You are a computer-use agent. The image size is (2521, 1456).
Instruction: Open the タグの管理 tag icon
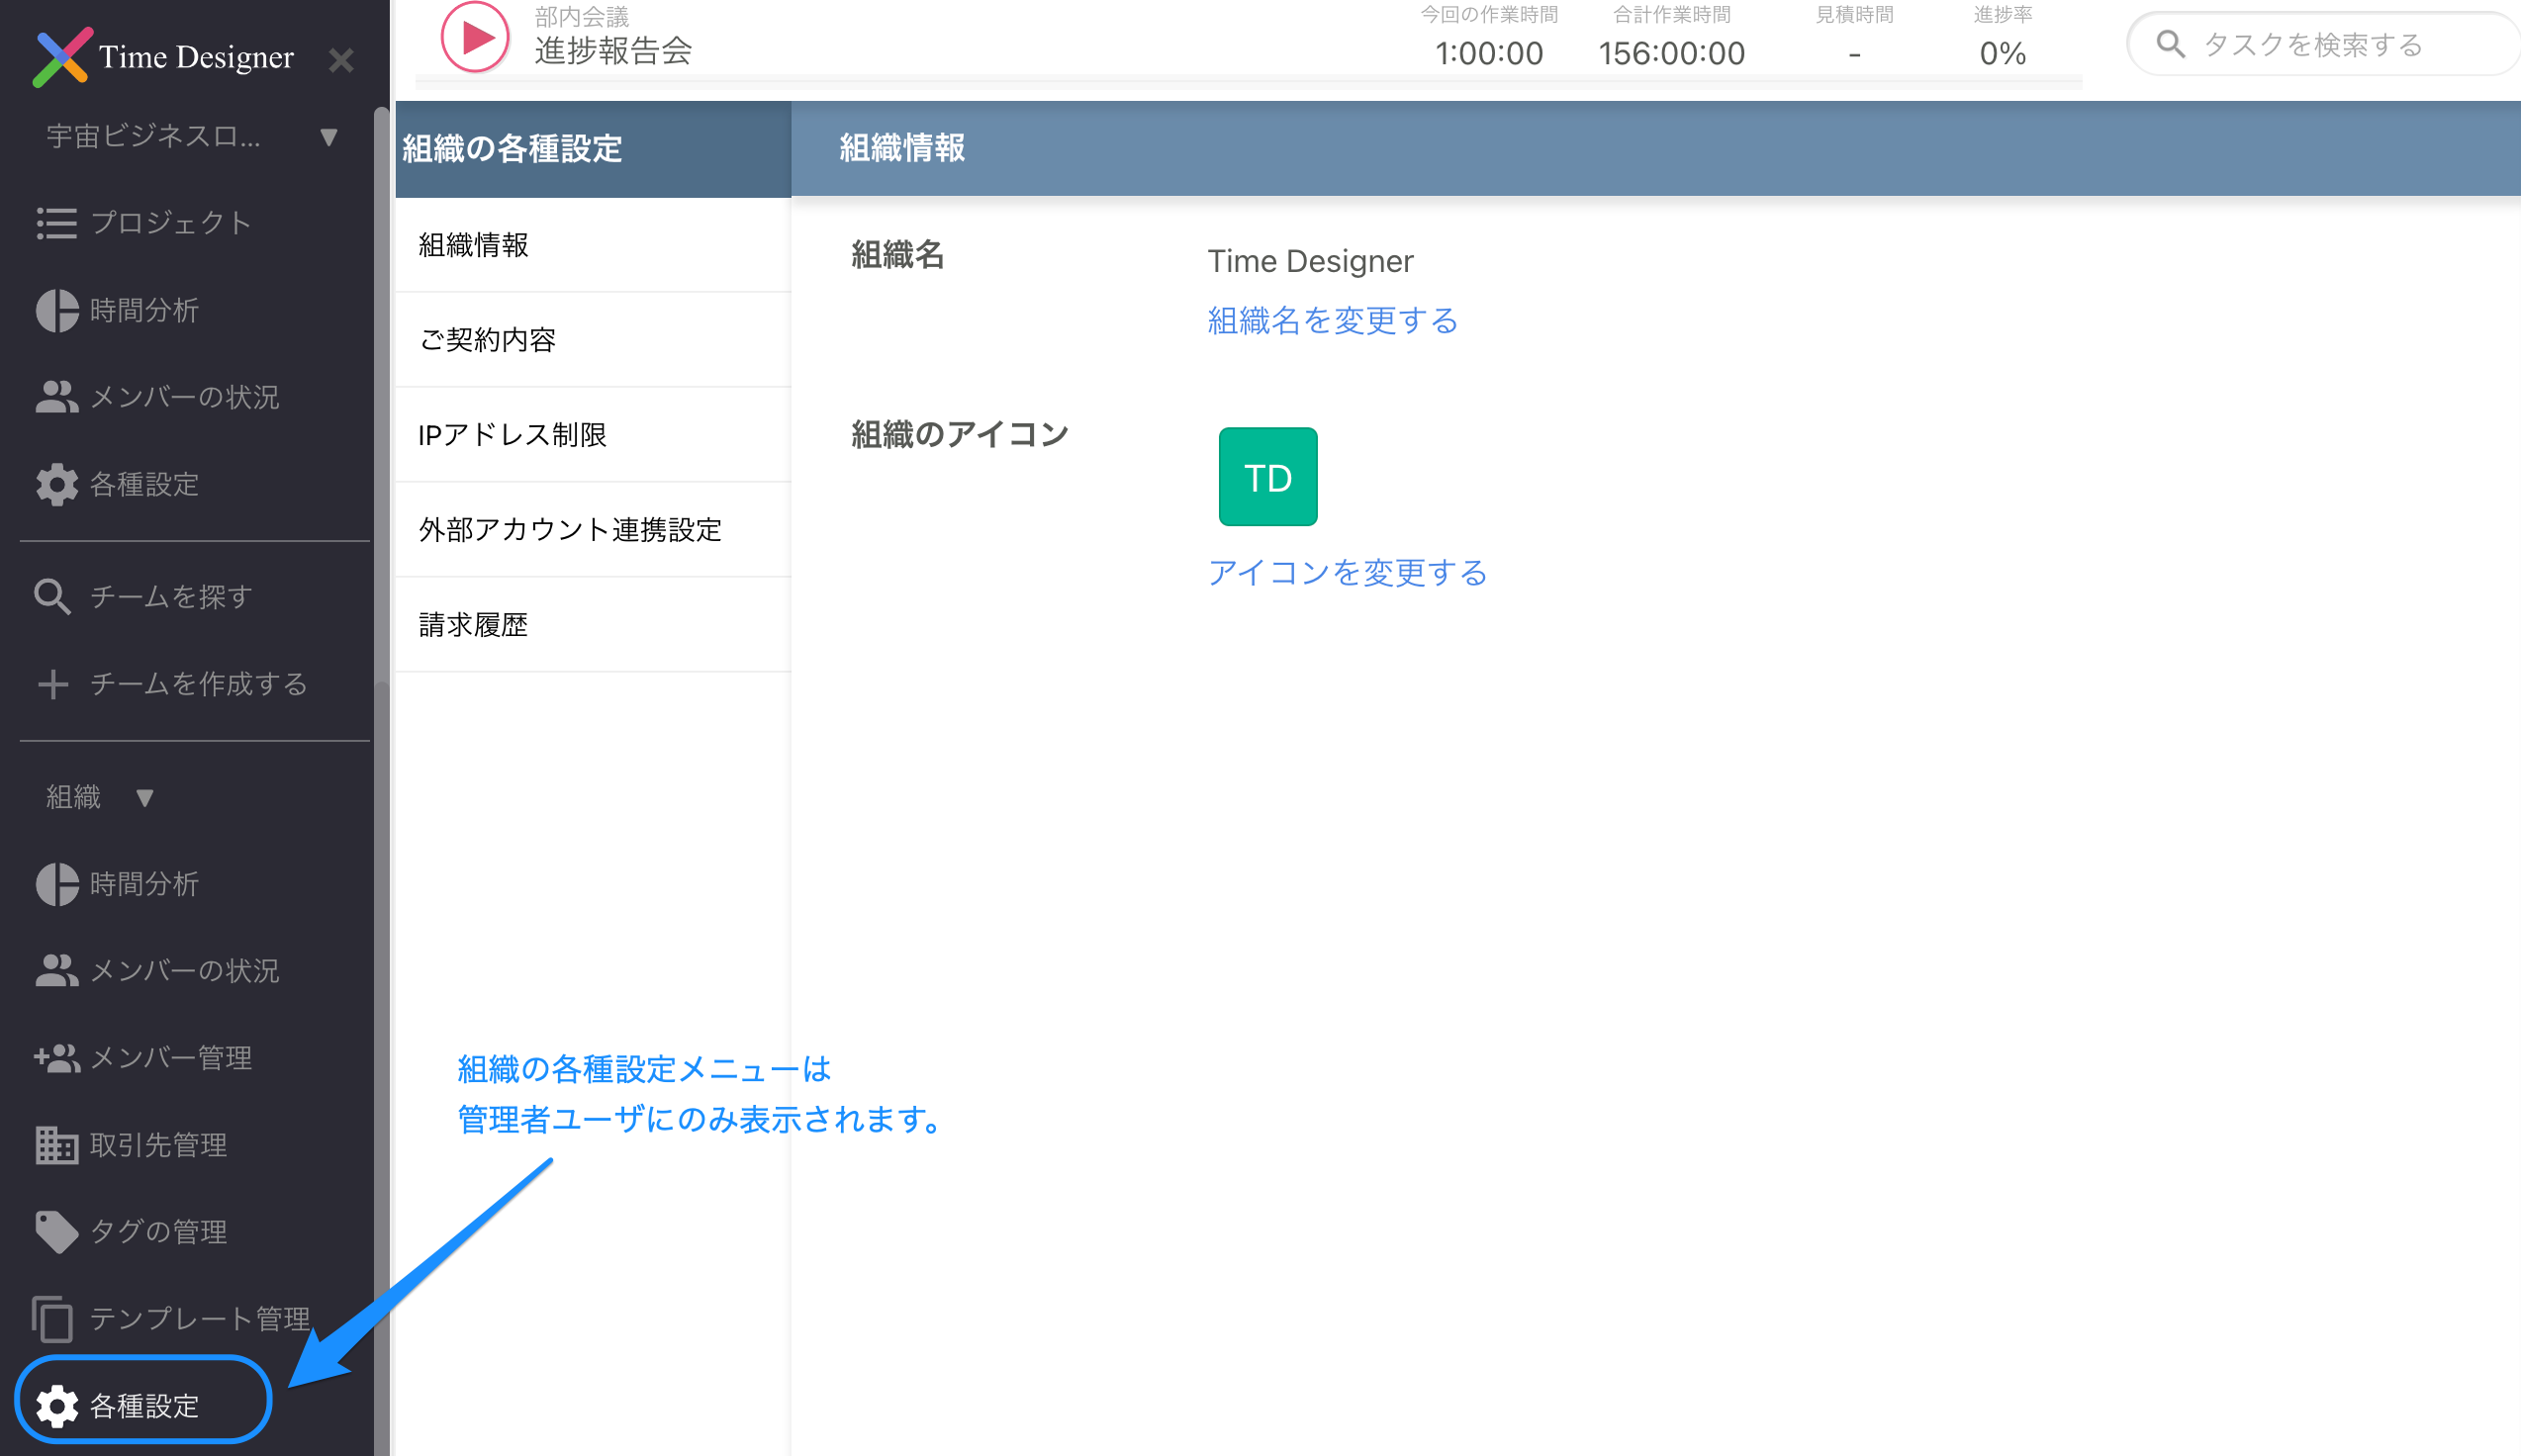[56, 1232]
